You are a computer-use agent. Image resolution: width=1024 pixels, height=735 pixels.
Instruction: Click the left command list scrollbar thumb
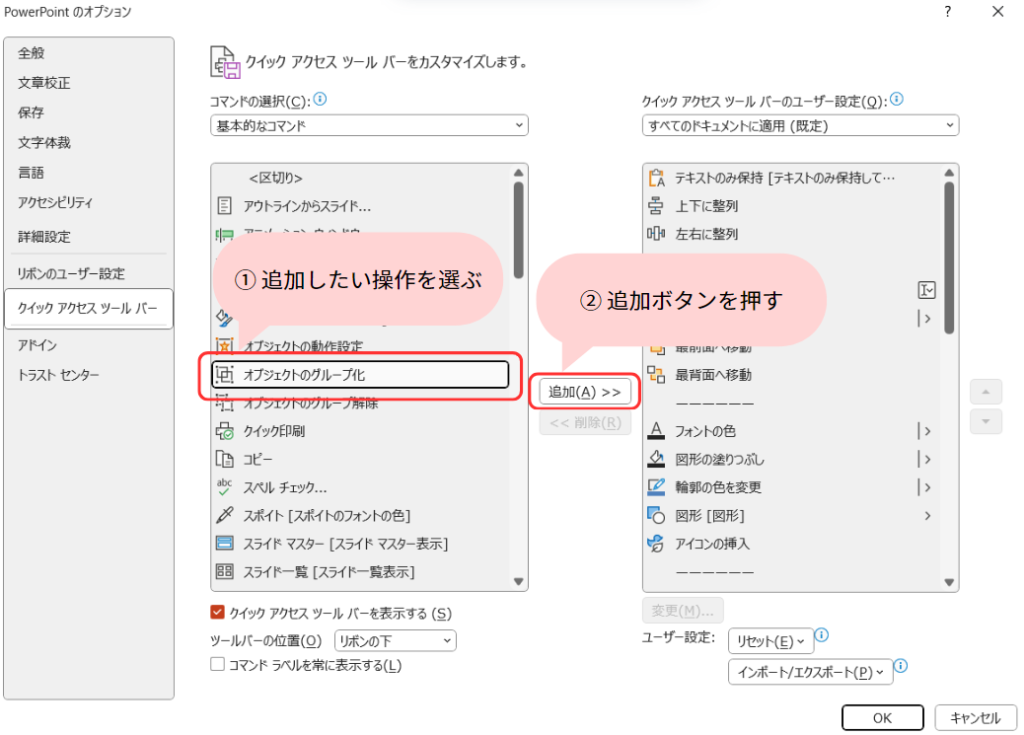pyautogui.click(x=519, y=229)
